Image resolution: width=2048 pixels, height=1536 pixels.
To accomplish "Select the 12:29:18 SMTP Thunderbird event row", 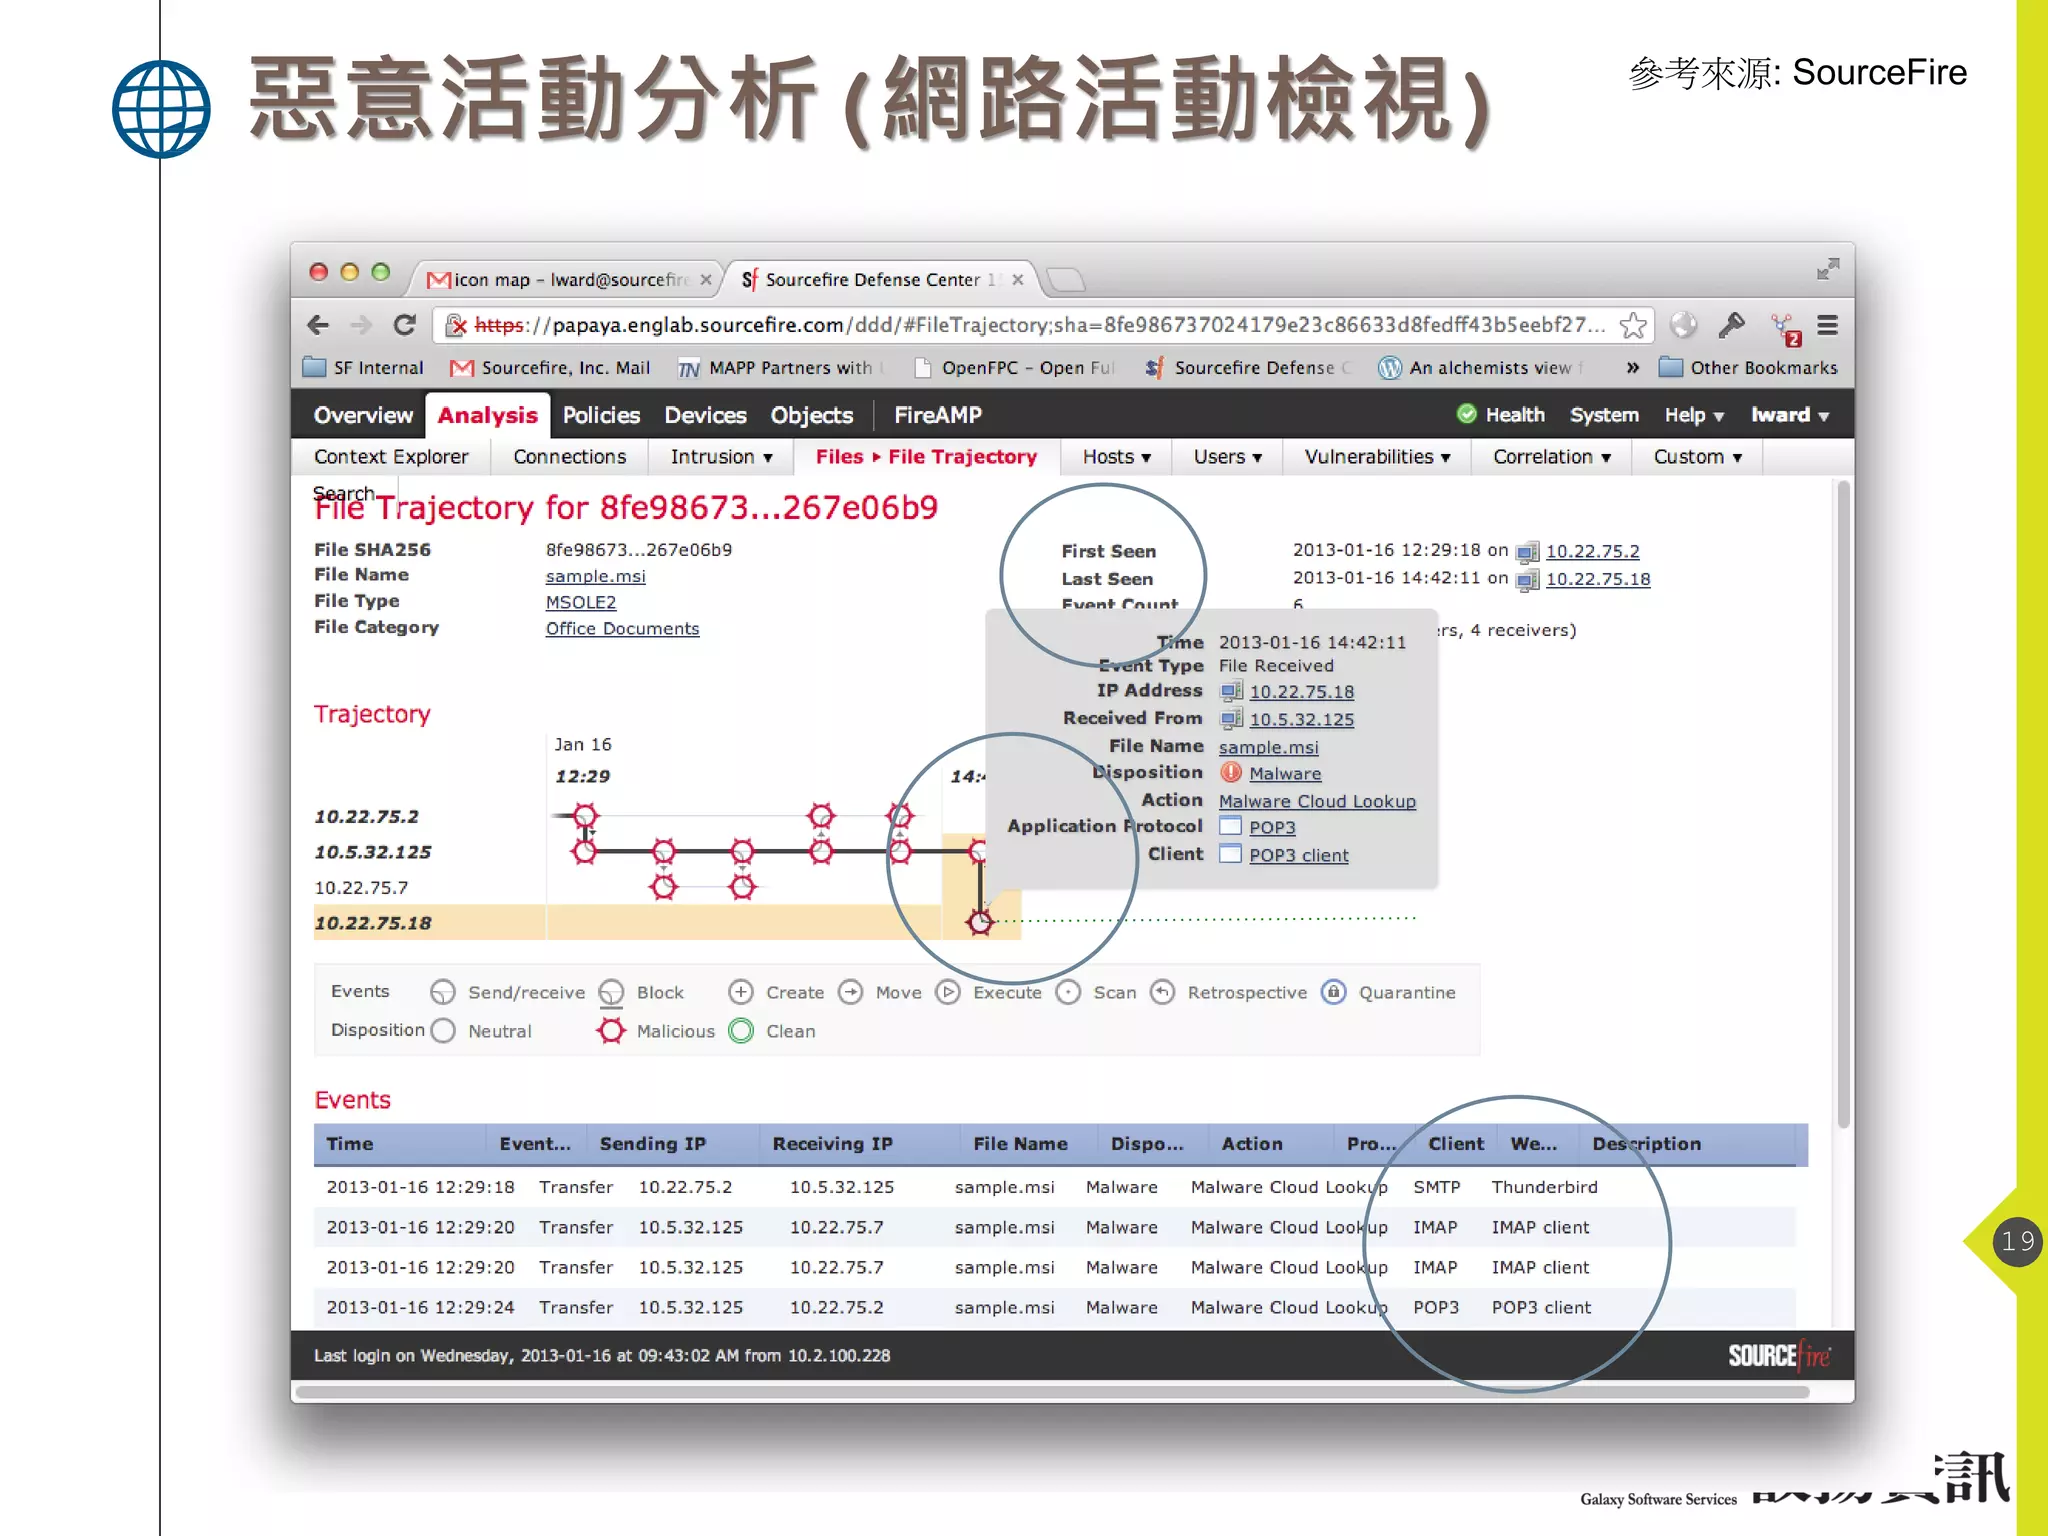I will point(1055,1187).
